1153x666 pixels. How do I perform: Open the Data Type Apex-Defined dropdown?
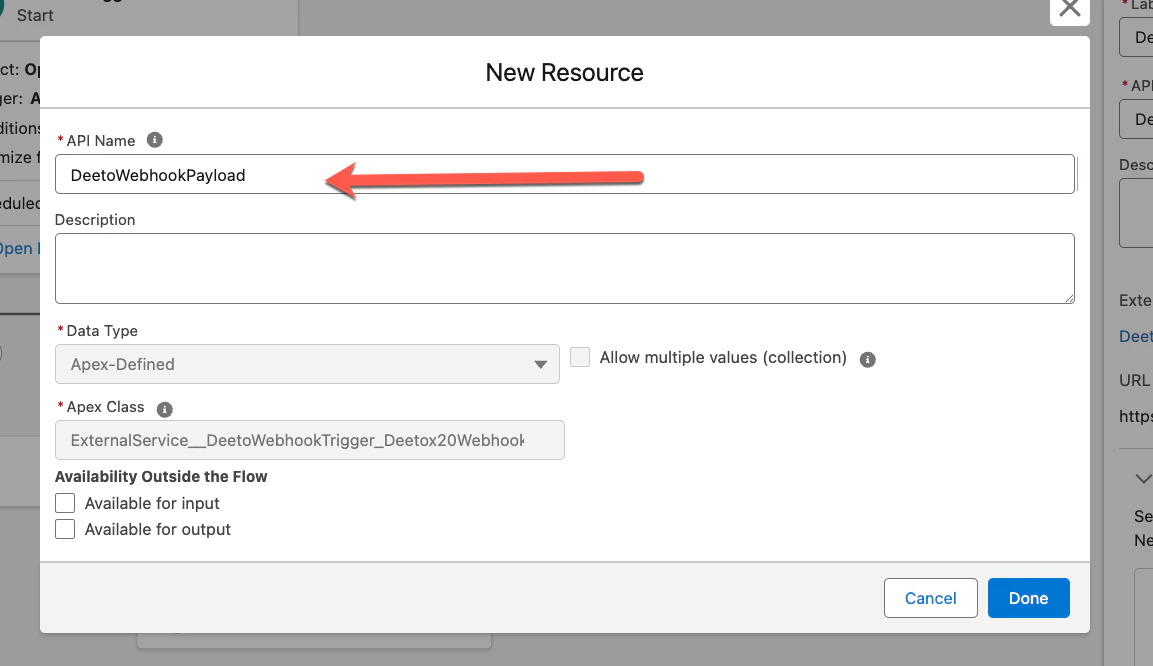(307, 364)
